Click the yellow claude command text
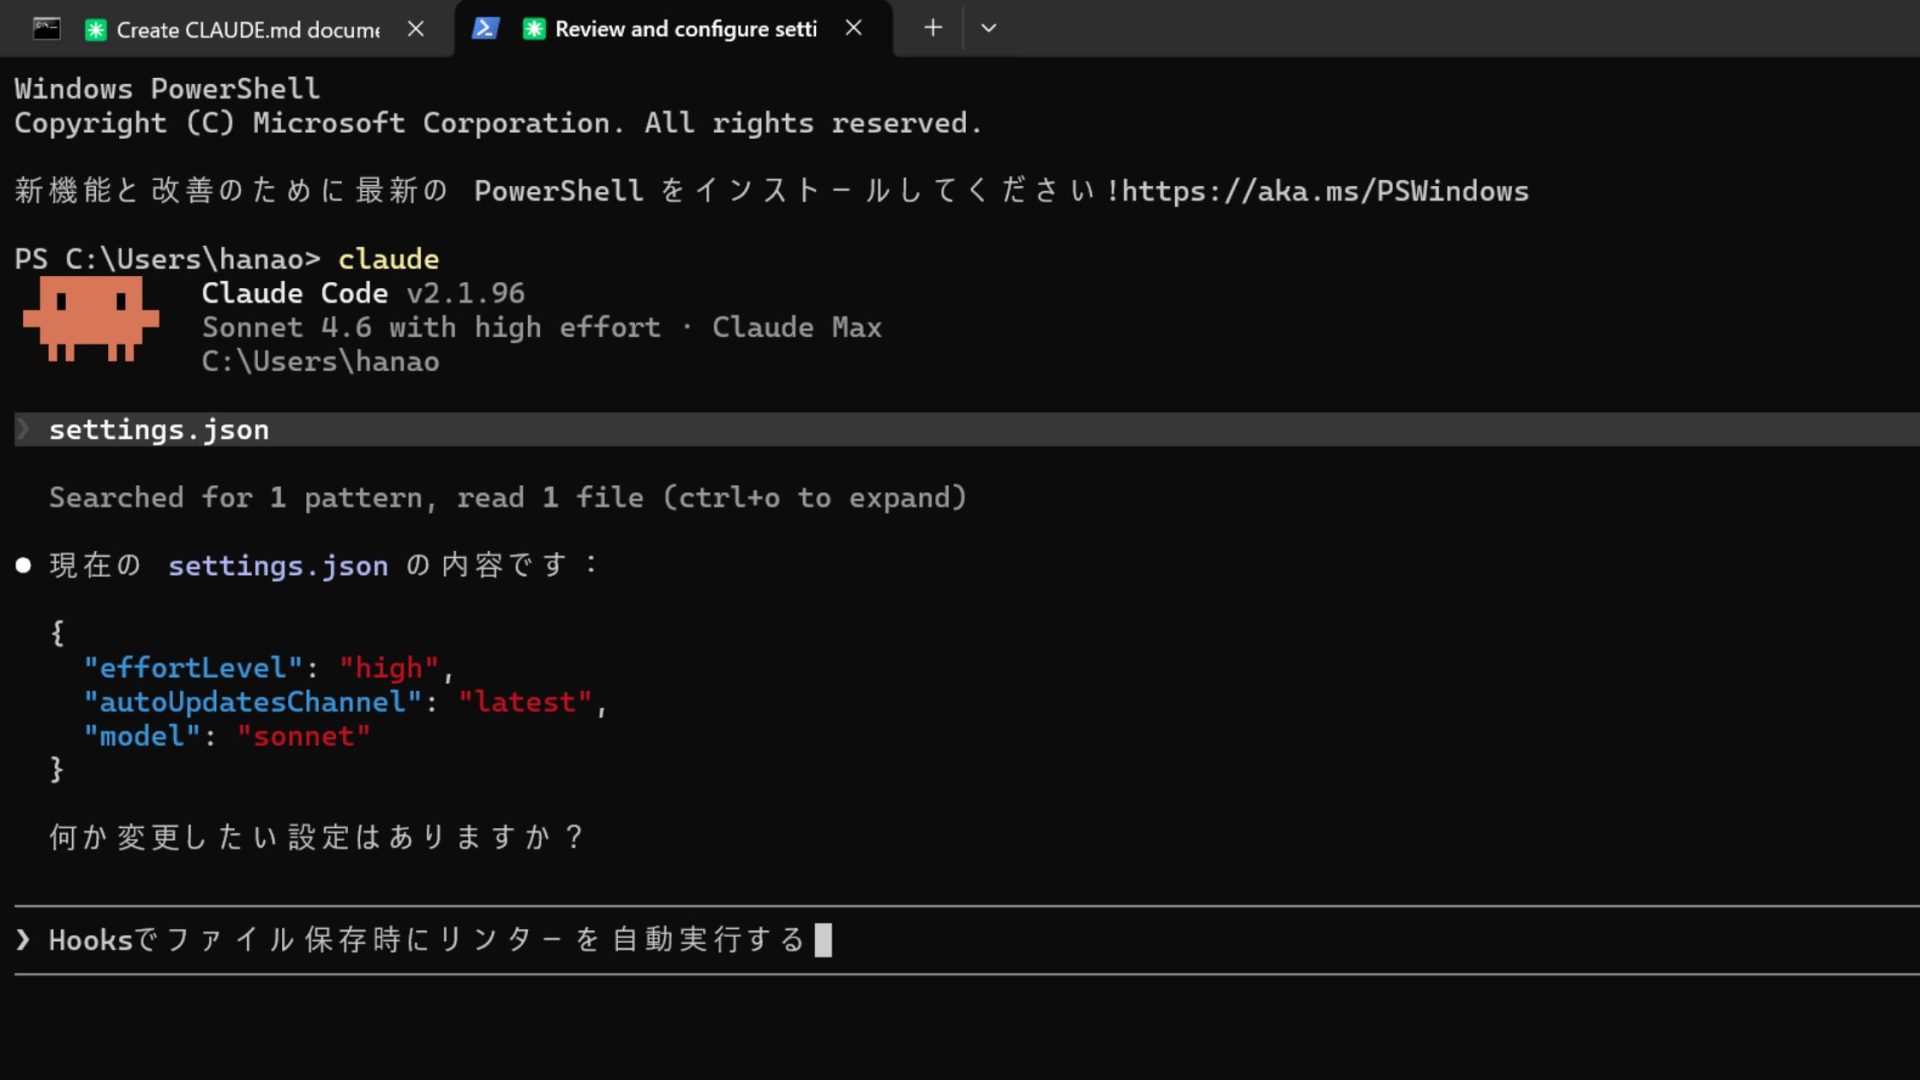 (388, 258)
